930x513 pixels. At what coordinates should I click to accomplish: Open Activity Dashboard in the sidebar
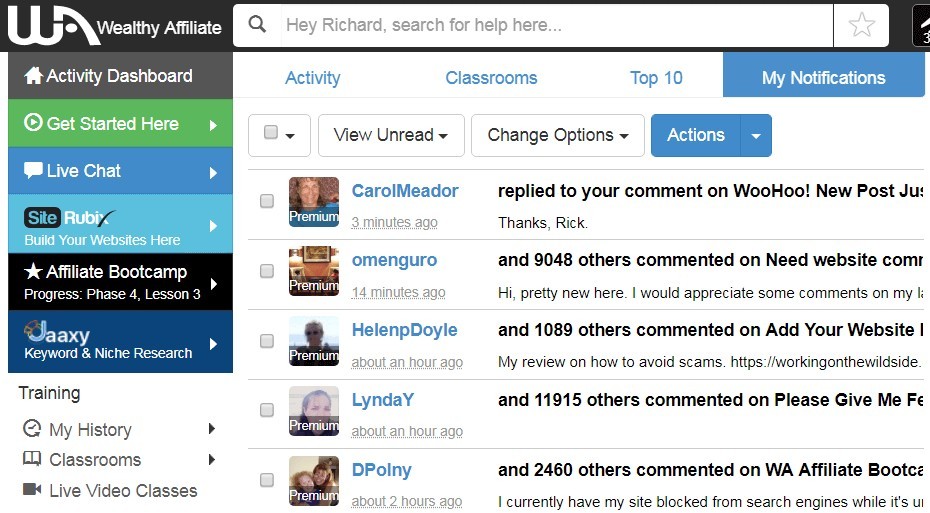click(120, 75)
